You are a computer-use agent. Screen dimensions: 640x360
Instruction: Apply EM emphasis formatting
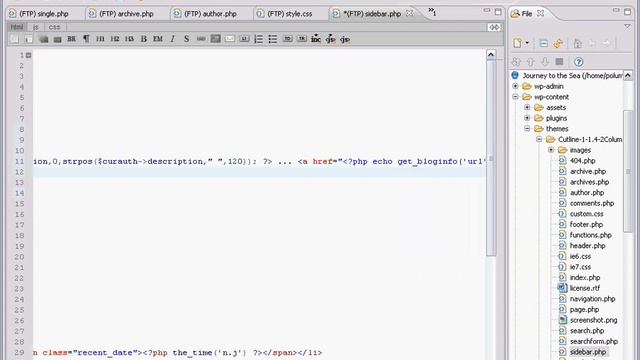pyautogui.click(x=158, y=39)
